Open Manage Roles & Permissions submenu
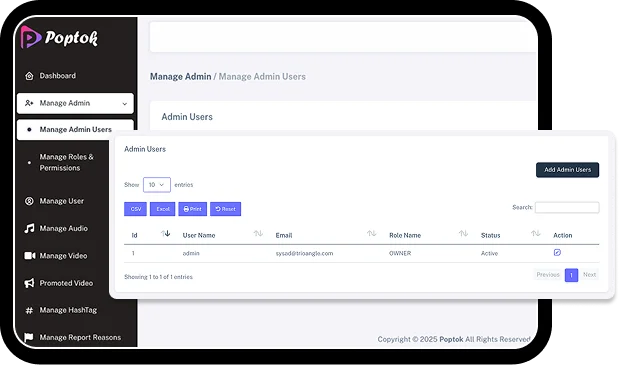 [67, 163]
